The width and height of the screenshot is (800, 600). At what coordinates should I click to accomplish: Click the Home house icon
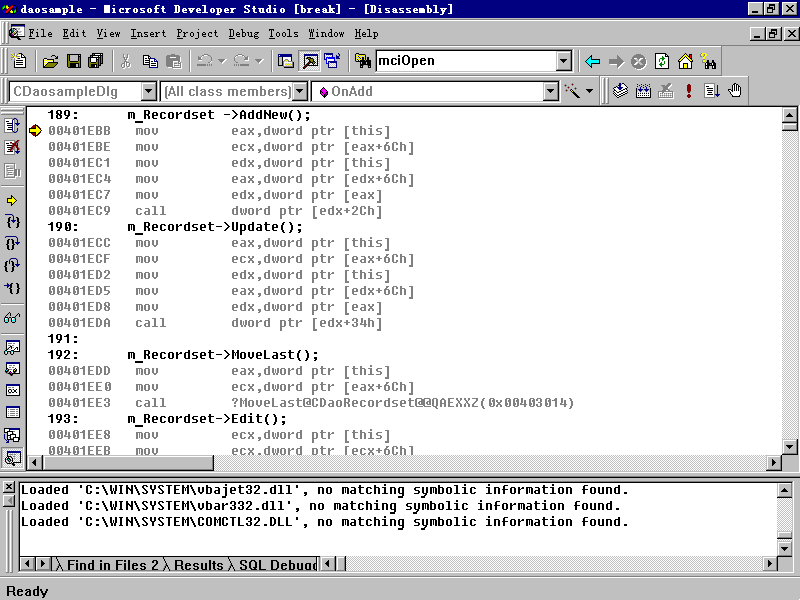tap(685, 62)
